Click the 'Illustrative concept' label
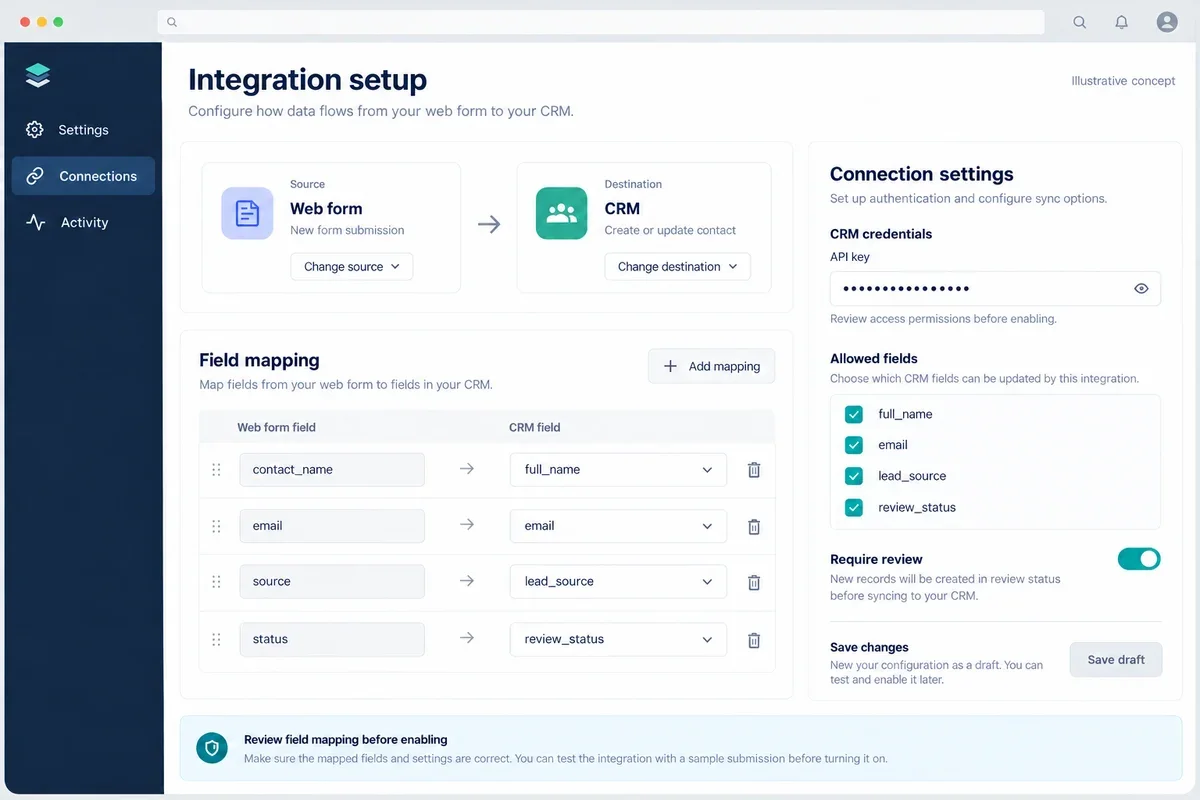This screenshot has width=1200, height=800. (x=1123, y=81)
